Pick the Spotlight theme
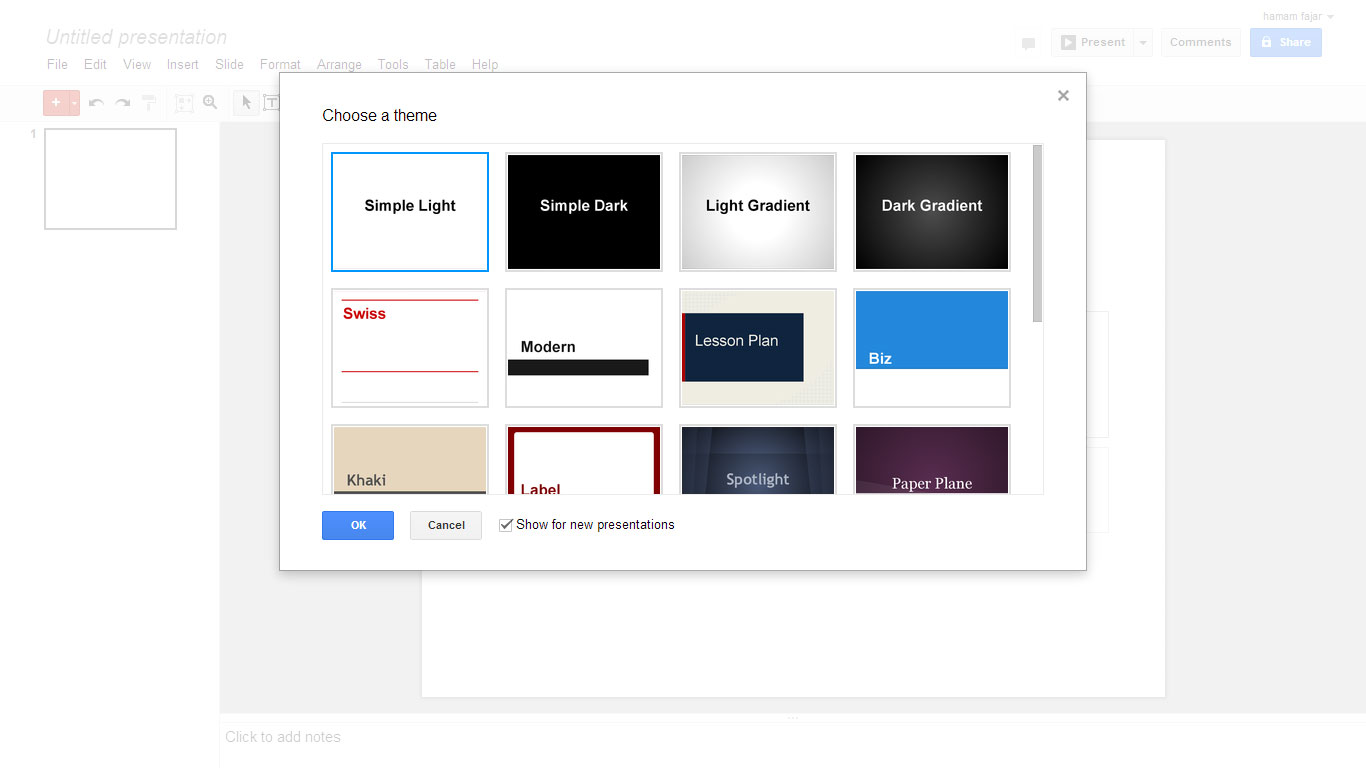Image resolution: width=1366 pixels, height=768 pixels. 758,459
